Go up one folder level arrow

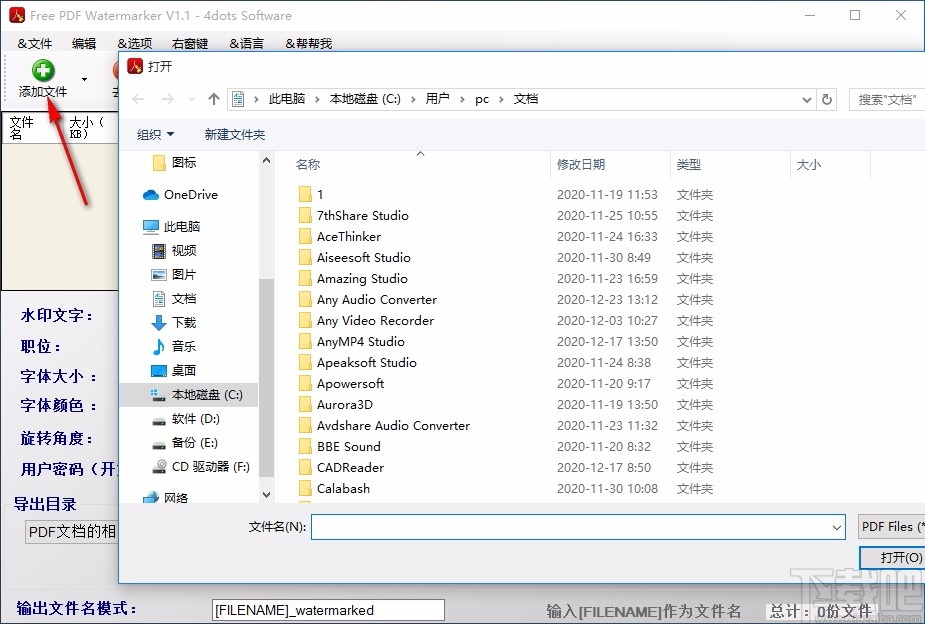[214, 99]
